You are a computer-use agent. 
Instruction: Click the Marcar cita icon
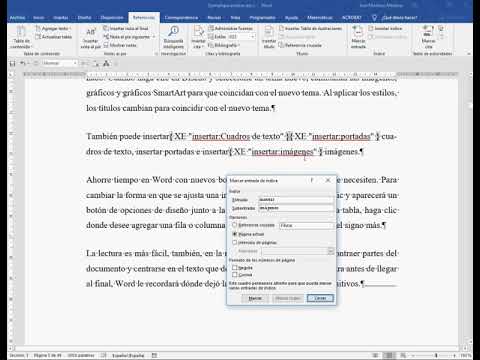[x=428, y=31]
